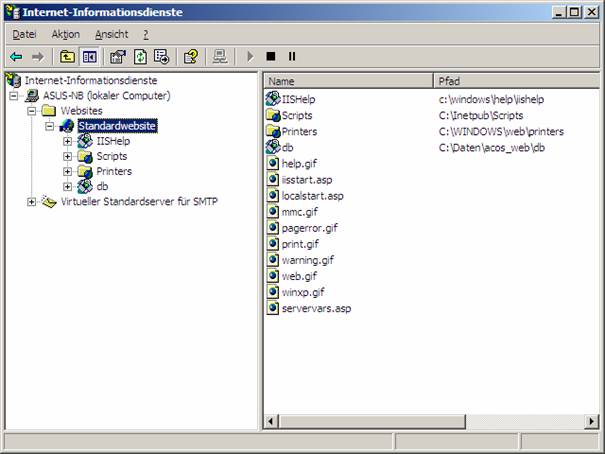
Task: Click the SMTP server envelope icon
Action: point(49,201)
